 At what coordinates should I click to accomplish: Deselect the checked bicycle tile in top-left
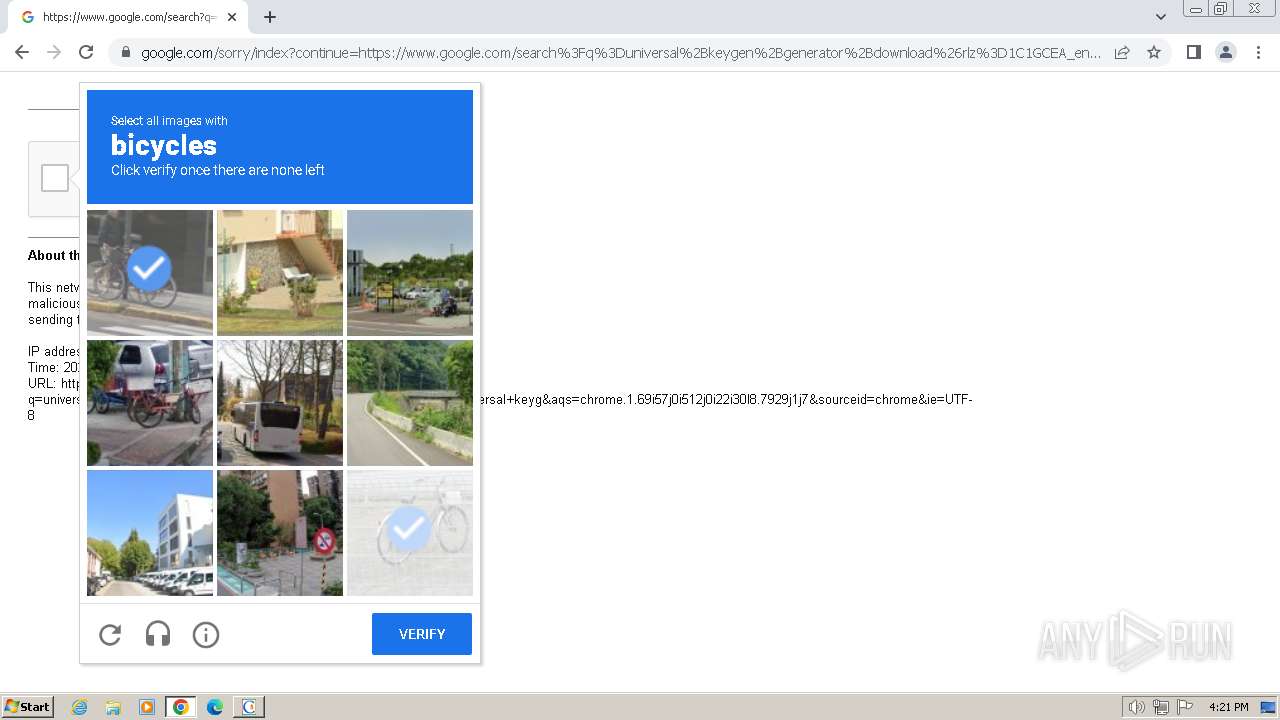point(150,272)
